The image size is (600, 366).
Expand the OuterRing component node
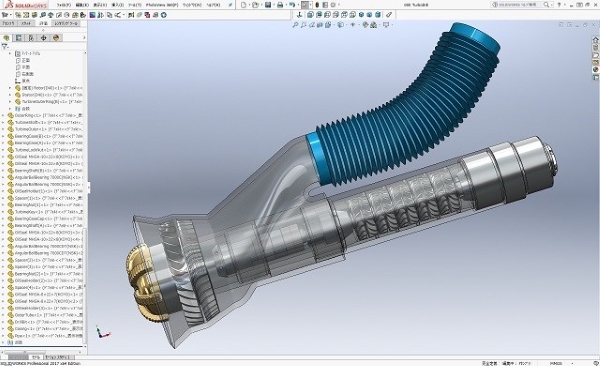(x=3, y=116)
